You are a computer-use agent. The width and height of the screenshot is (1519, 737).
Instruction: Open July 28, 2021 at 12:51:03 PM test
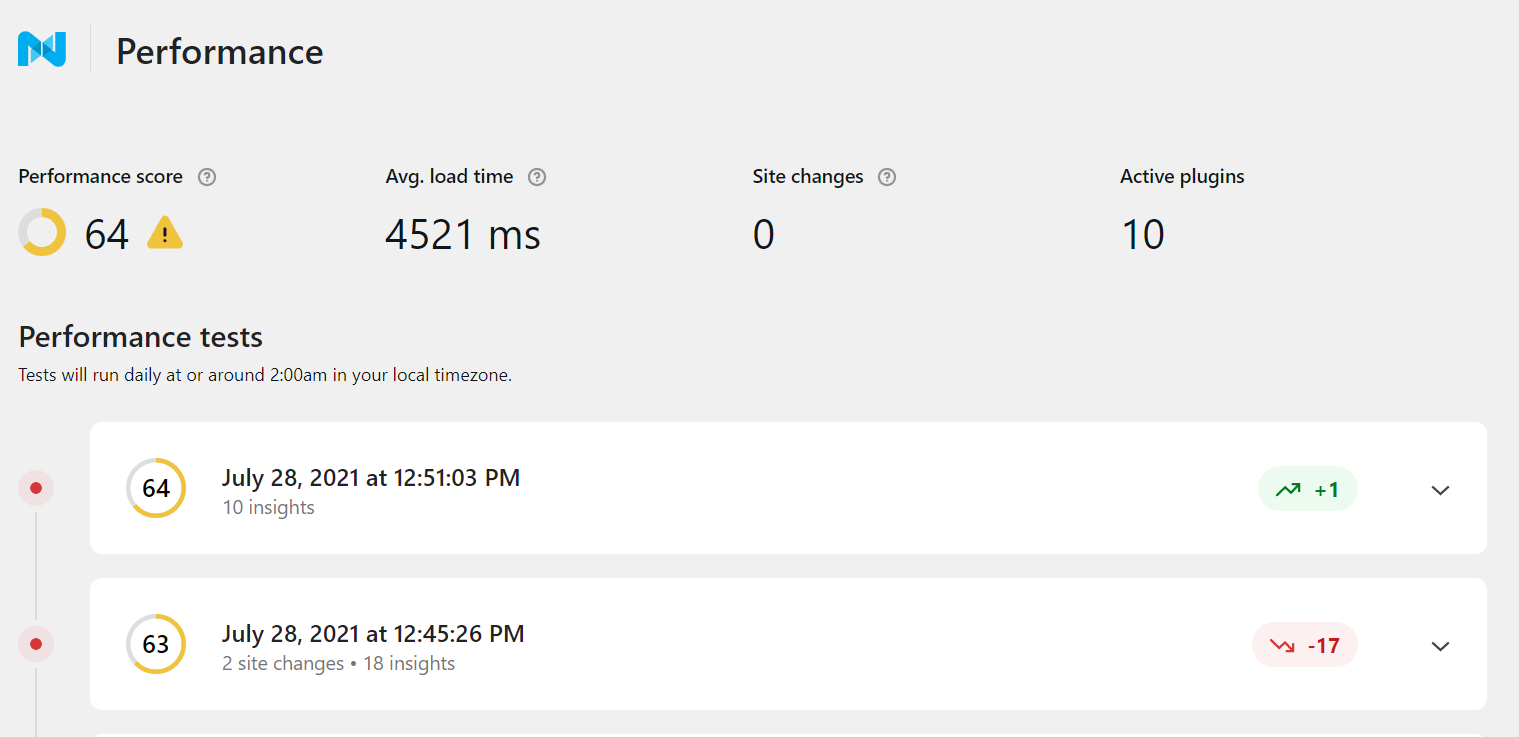(x=370, y=478)
